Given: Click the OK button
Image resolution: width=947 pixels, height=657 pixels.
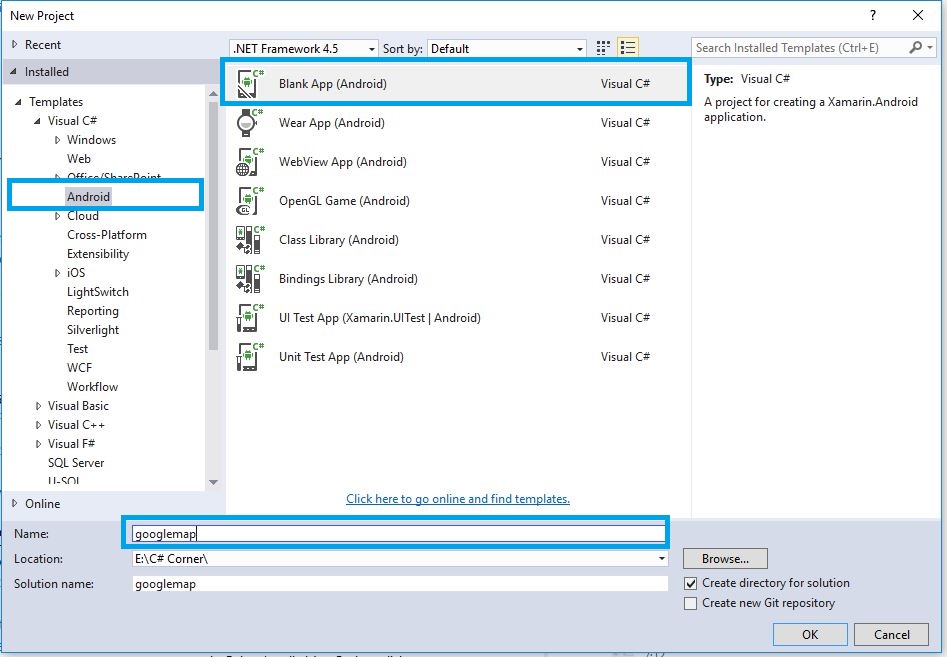Looking at the screenshot, I should (x=810, y=635).
